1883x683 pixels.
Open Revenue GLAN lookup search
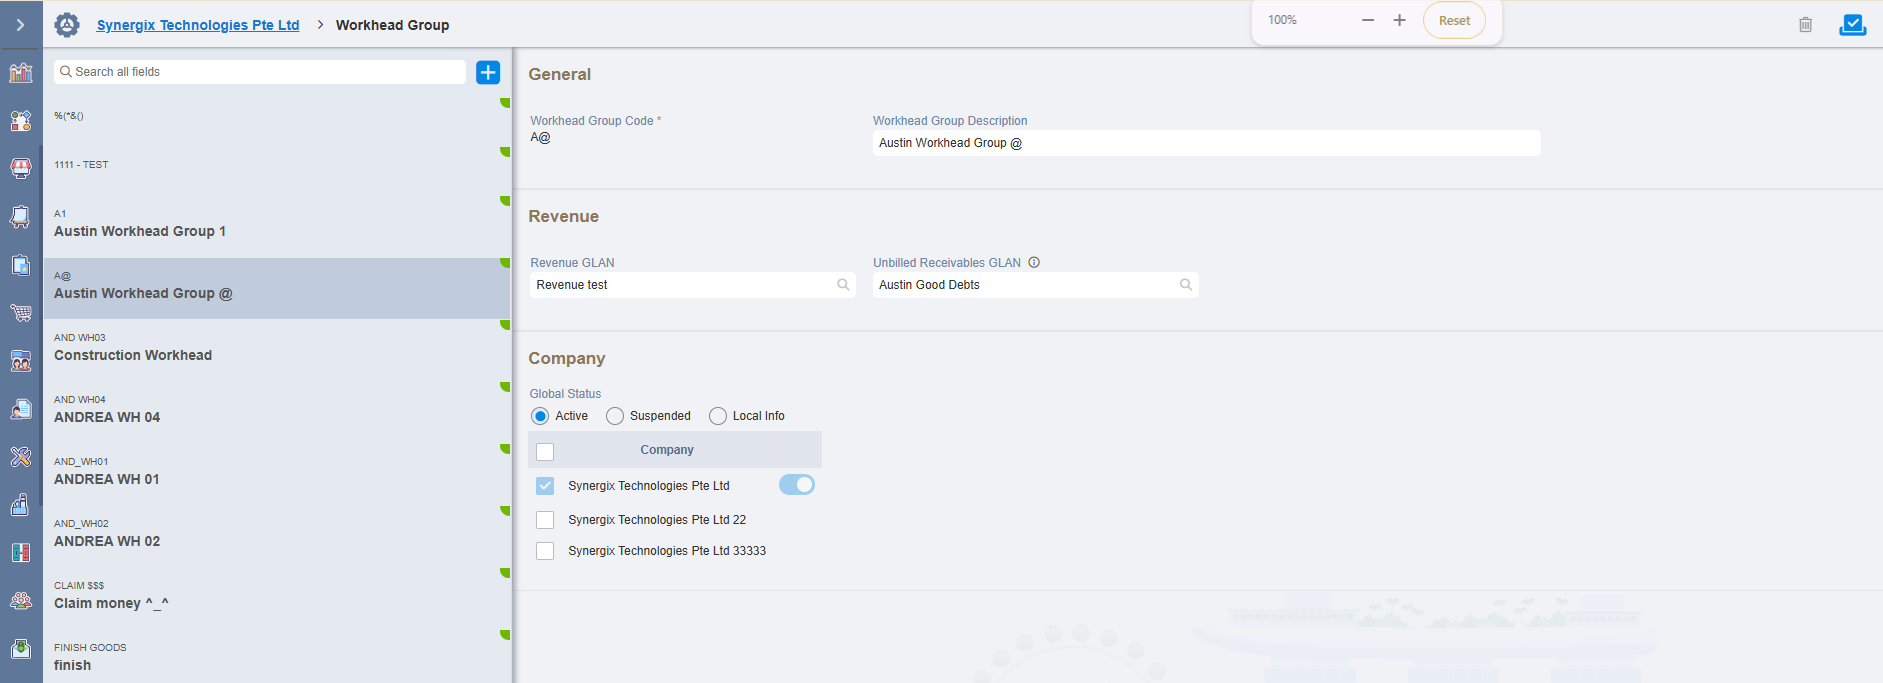[843, 285]
